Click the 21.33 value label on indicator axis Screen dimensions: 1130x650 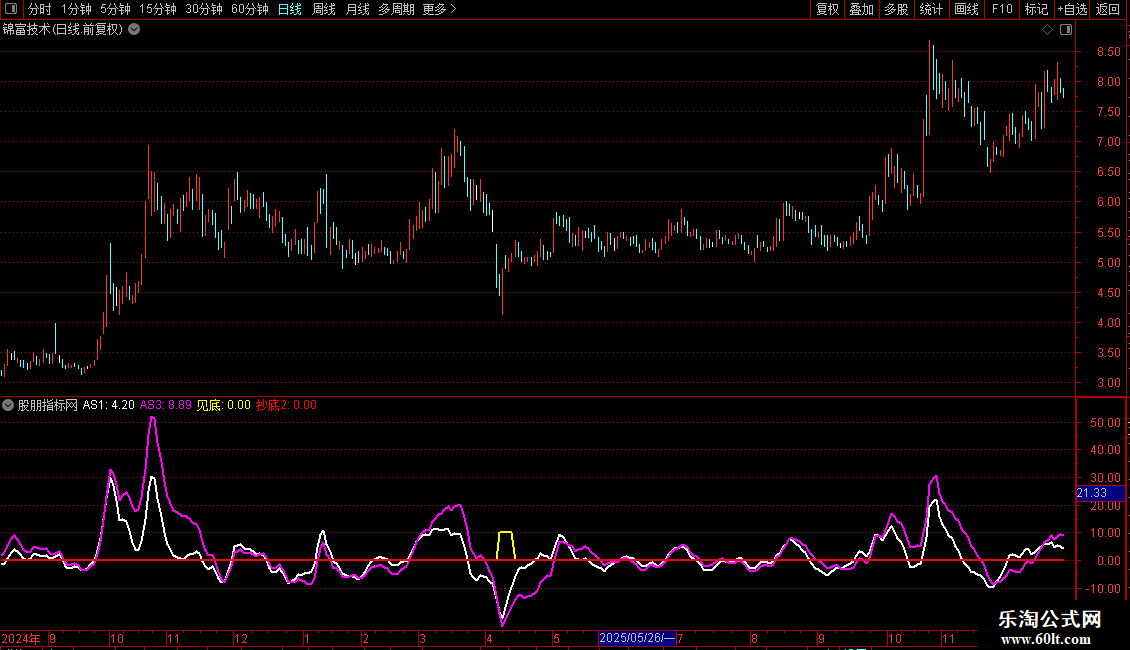[x=1092, y=493]
